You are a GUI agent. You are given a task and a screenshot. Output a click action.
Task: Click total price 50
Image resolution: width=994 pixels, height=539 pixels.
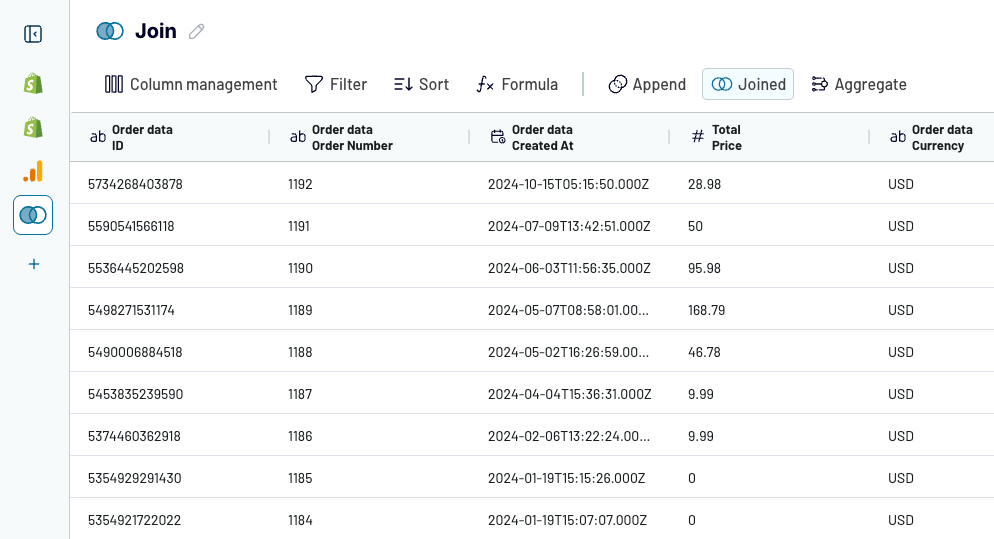(x=695, y=226)
